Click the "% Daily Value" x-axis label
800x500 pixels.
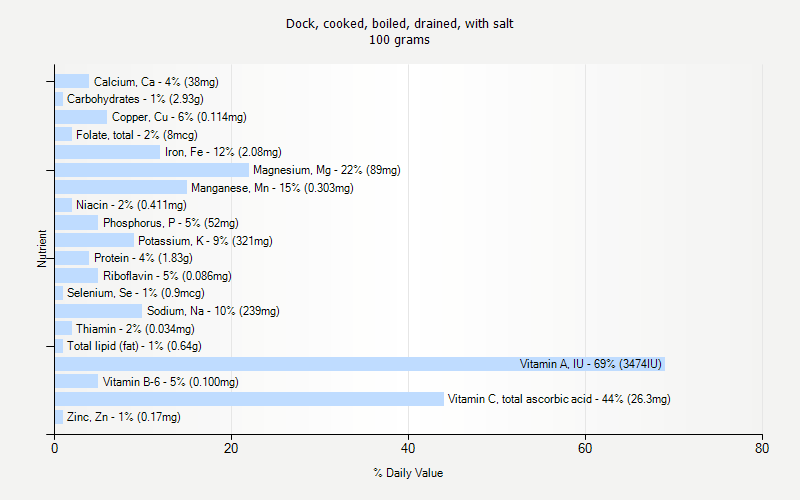408,473
